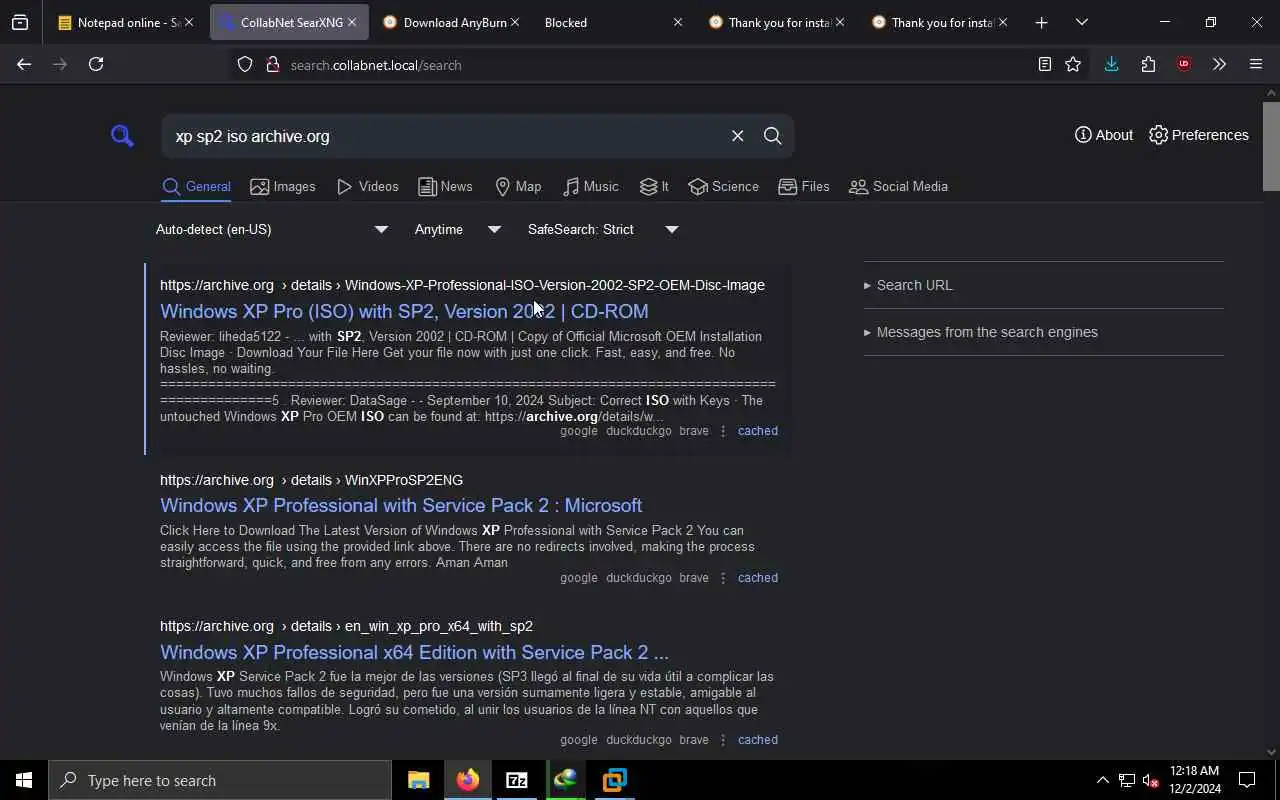Open the Firefox downloads panel

(1111, 64)
